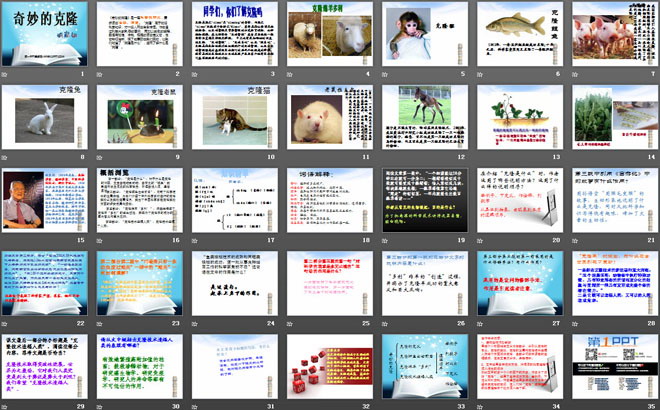Select the 克隆猫 cat slide

[235, 117]
